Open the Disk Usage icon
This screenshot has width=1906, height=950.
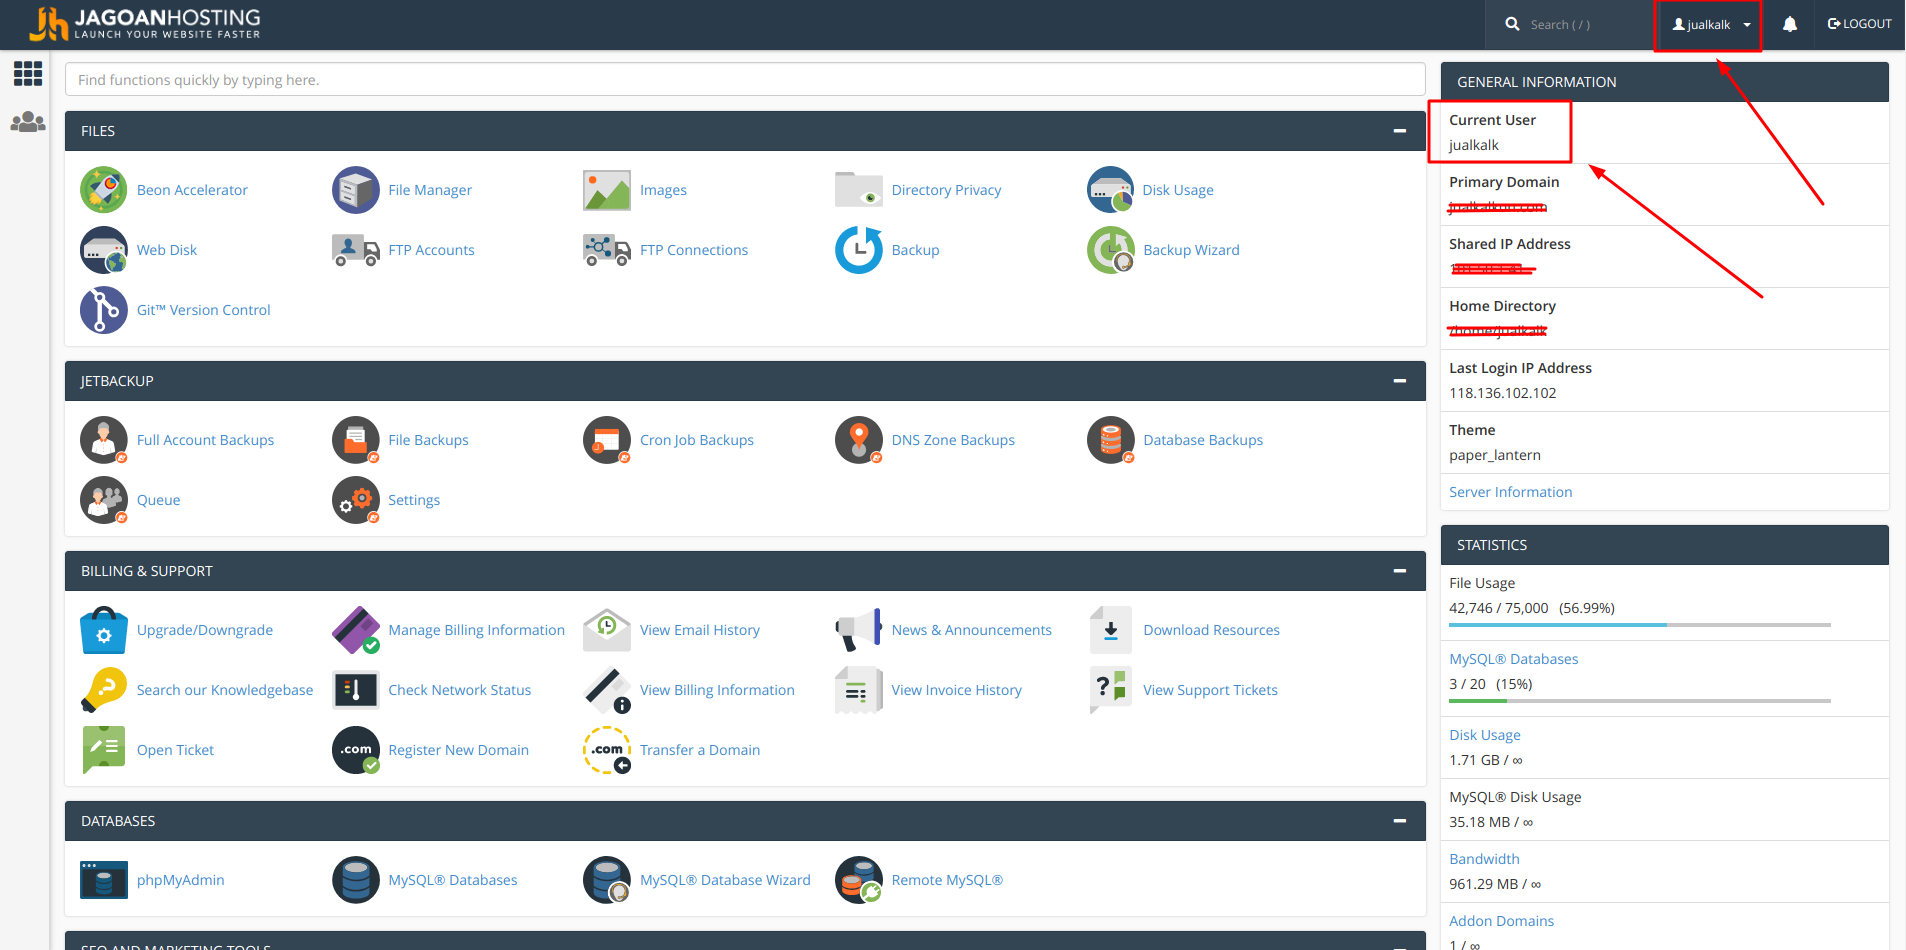pyautogui.click(x=1111, y=190)
